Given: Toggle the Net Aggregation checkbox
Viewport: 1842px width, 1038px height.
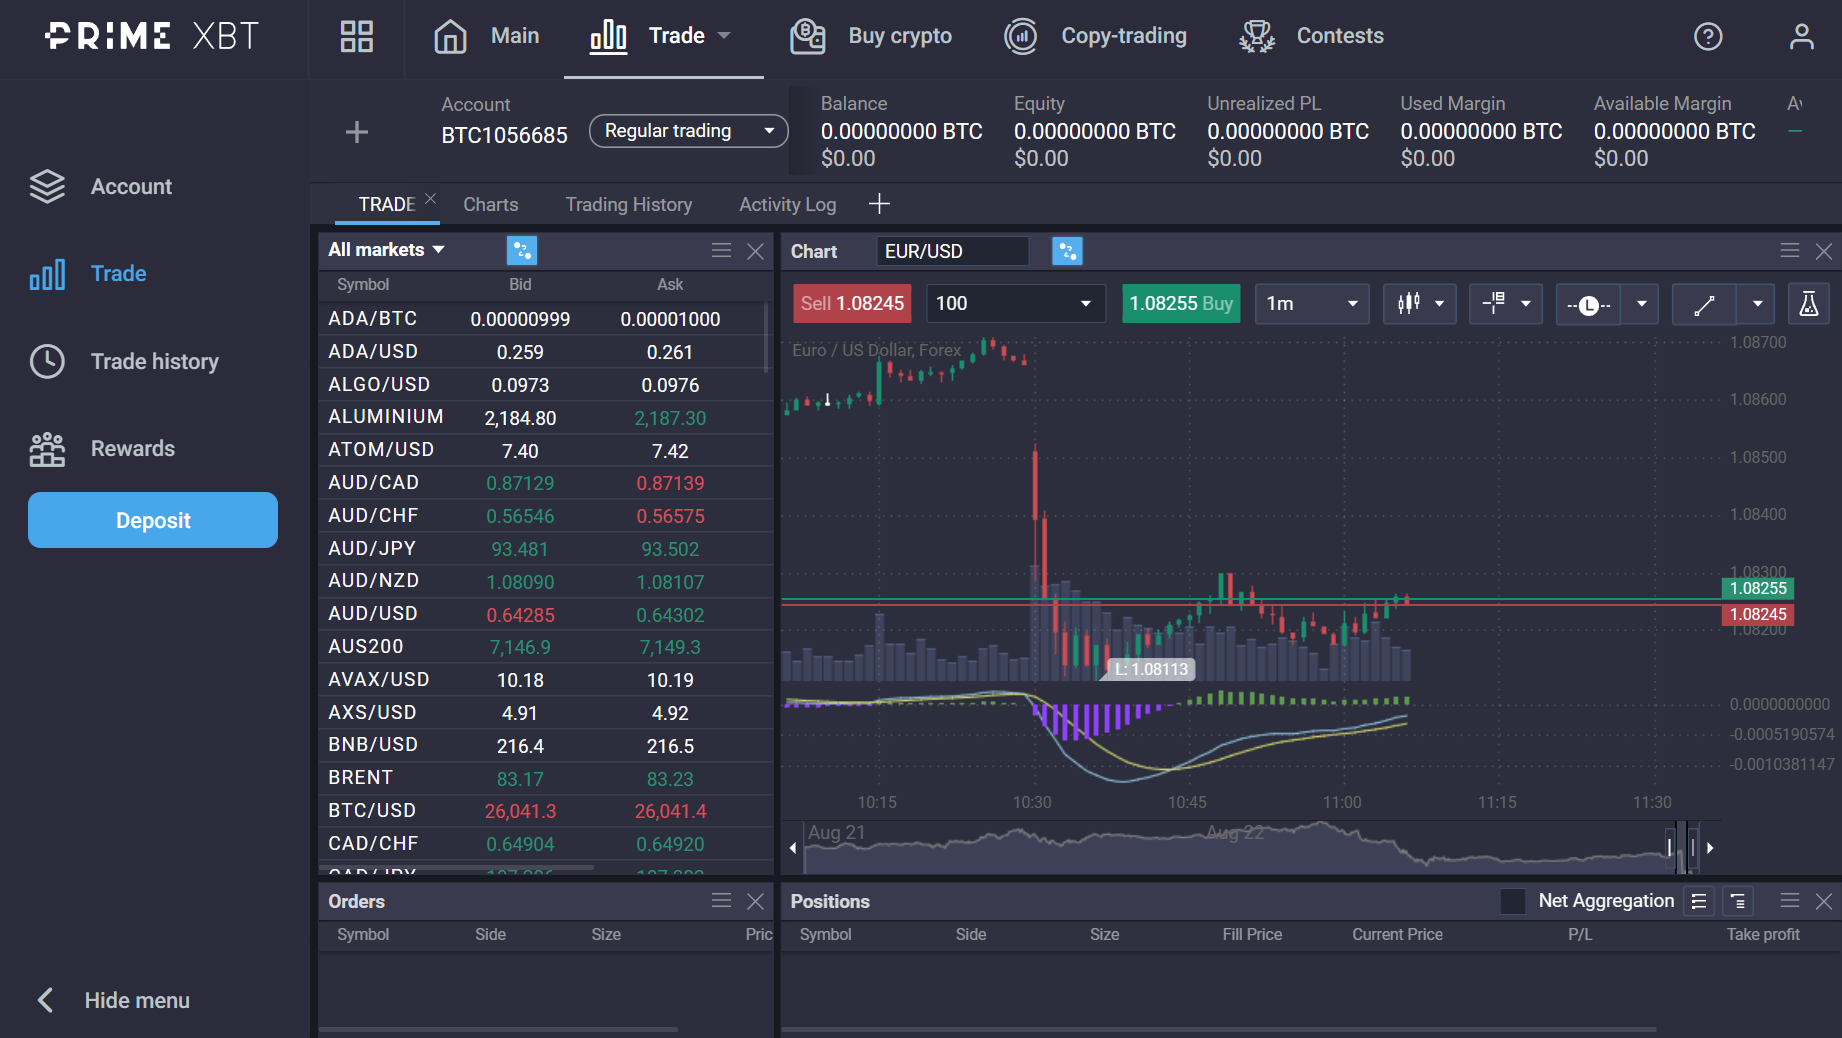Looking at the screenshot, I should (x=1513, y=901).
